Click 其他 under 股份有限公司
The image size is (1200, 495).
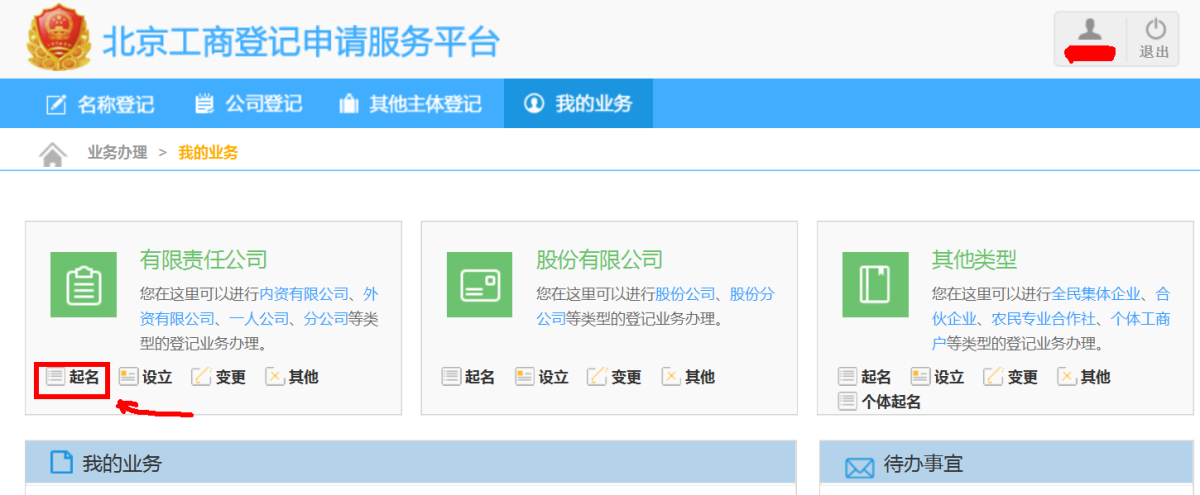click(x=688, y=377)
